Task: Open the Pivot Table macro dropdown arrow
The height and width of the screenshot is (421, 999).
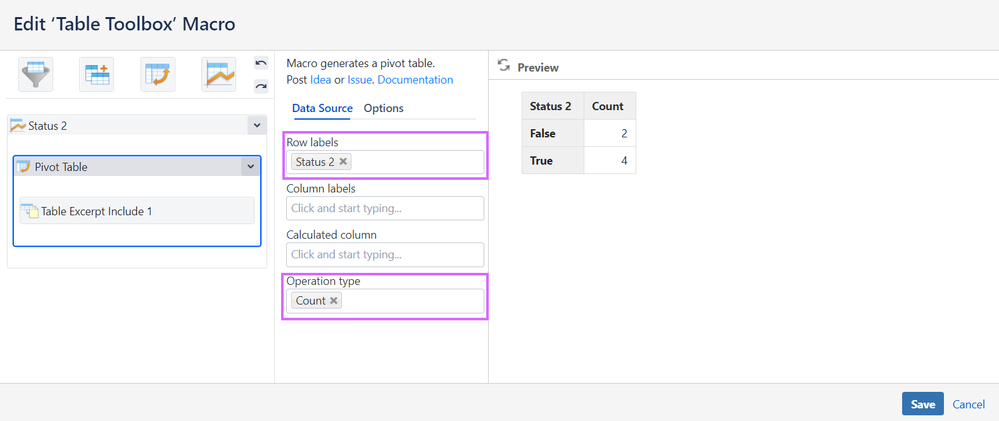Action: [x=250, y=167]
